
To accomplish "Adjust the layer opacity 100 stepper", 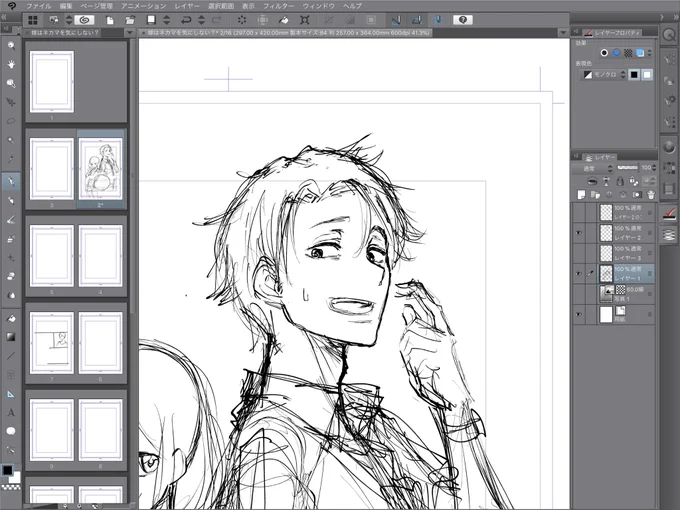I will click(654, 168).
